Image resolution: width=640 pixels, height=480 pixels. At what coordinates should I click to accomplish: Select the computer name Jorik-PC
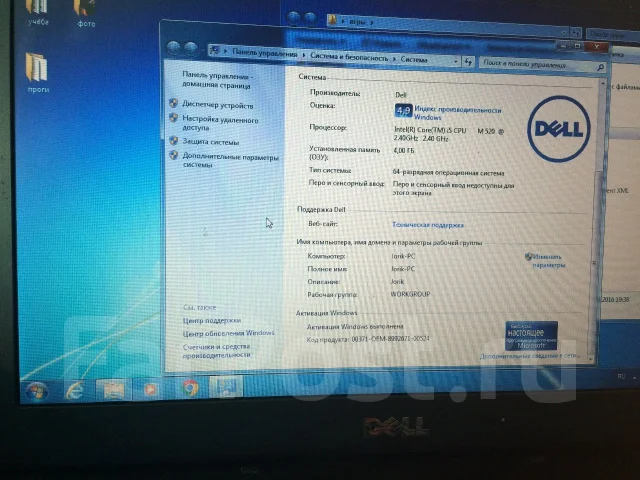click(x=403, y=256)
